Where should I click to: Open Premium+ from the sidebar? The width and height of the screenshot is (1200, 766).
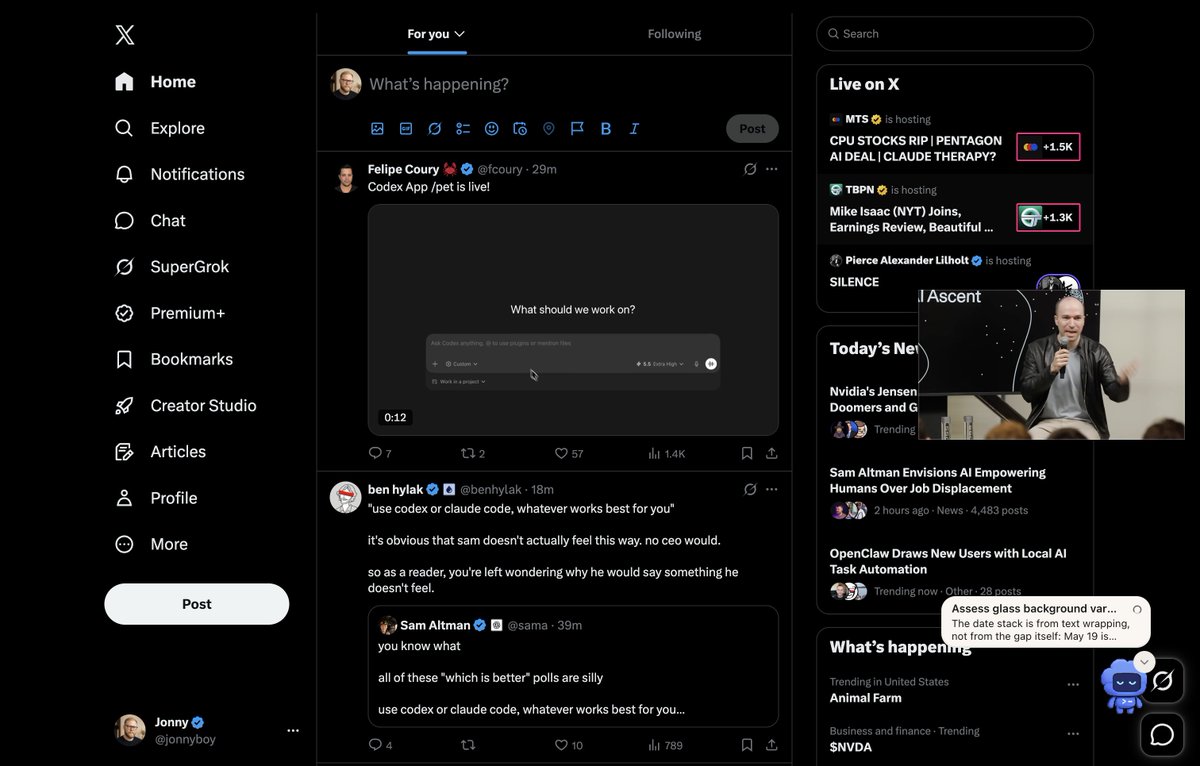170,313
